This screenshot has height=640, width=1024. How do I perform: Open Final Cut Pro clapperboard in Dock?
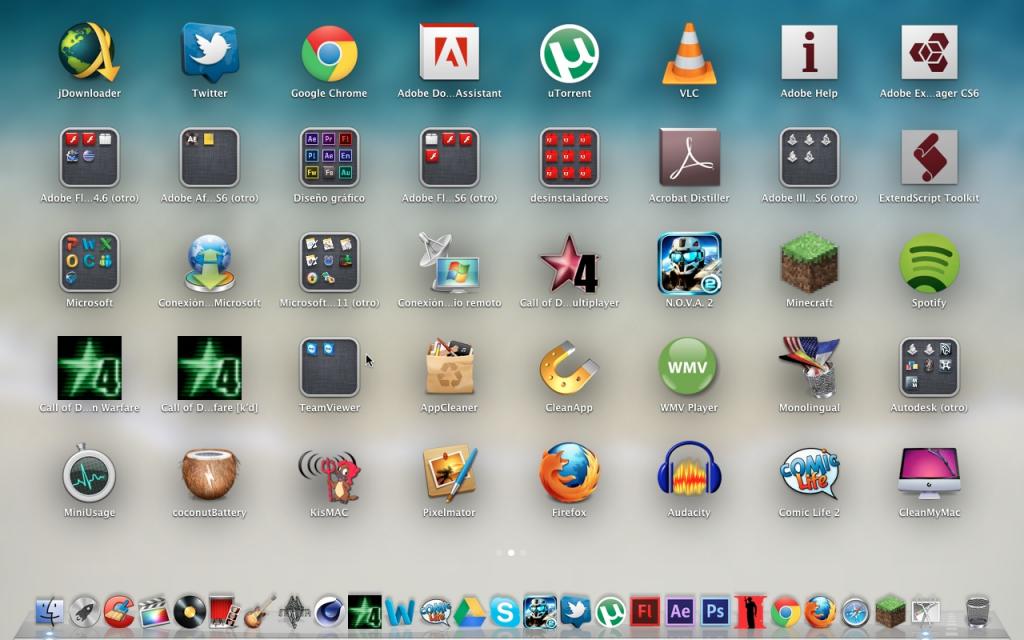[153, 613]
